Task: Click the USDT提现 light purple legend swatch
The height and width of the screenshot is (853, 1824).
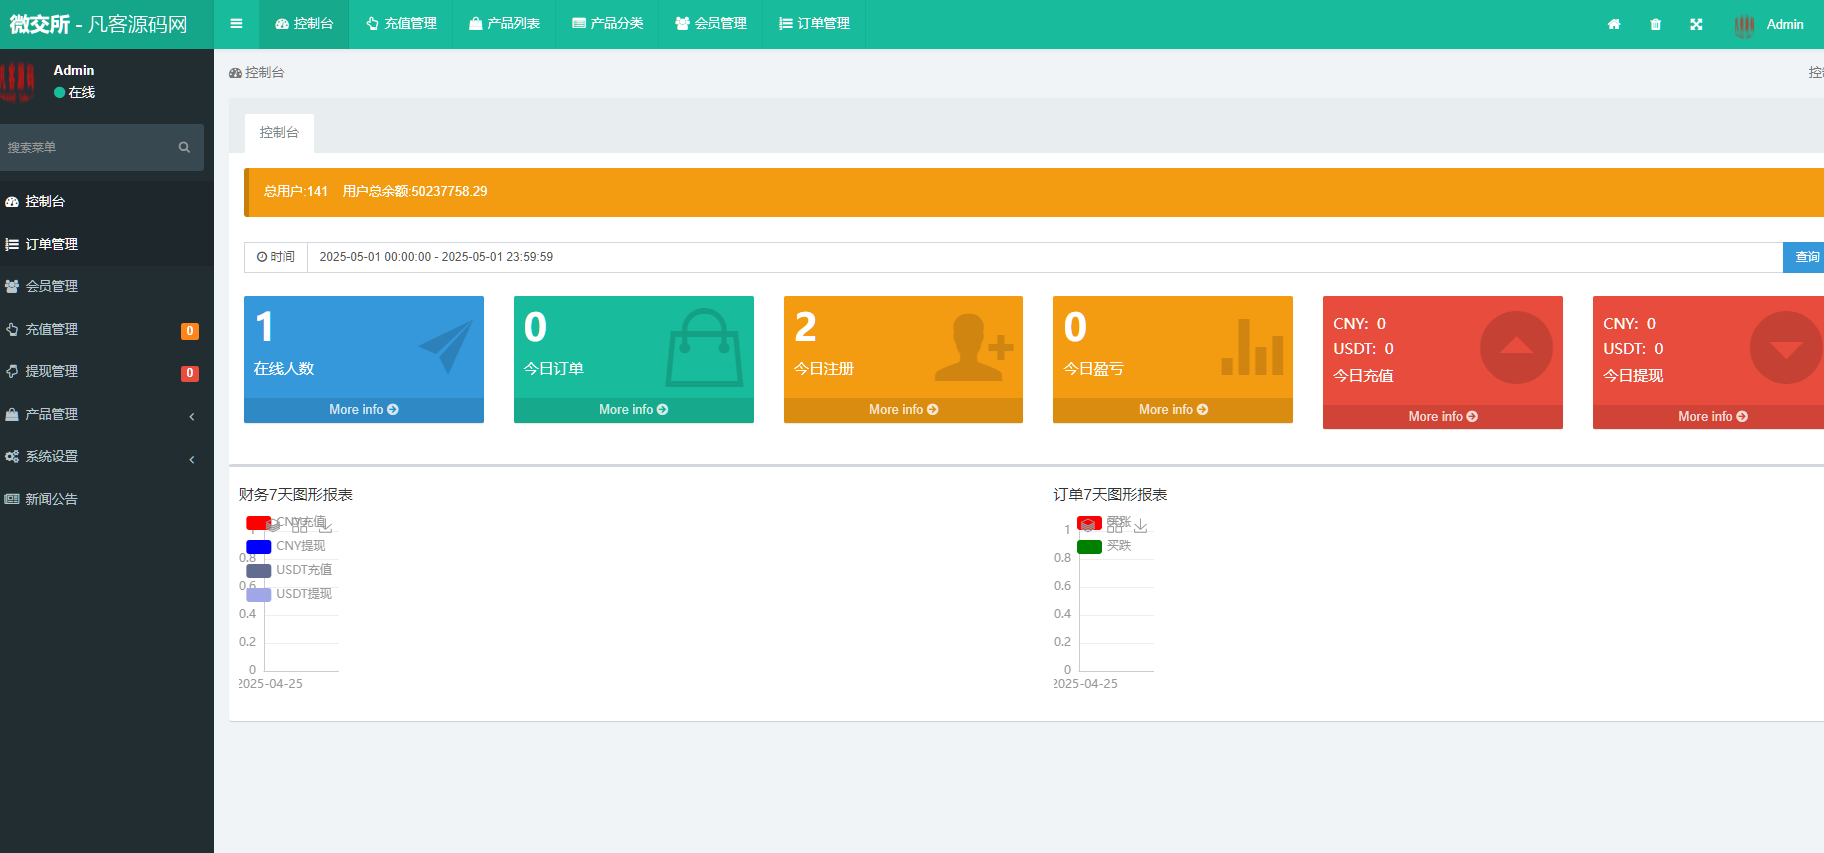Action: click(x=259, y=594)
